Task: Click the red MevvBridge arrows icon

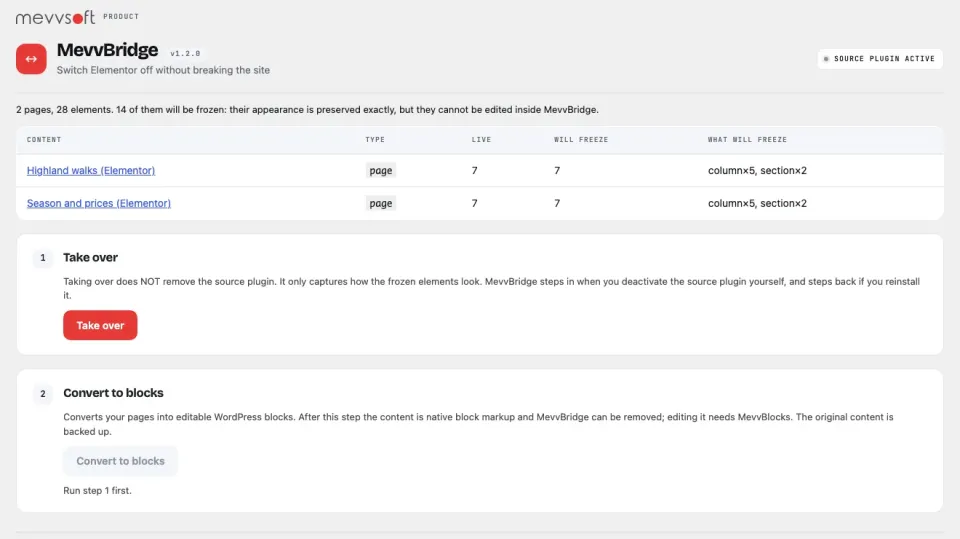Action: (x=31, y=59)
